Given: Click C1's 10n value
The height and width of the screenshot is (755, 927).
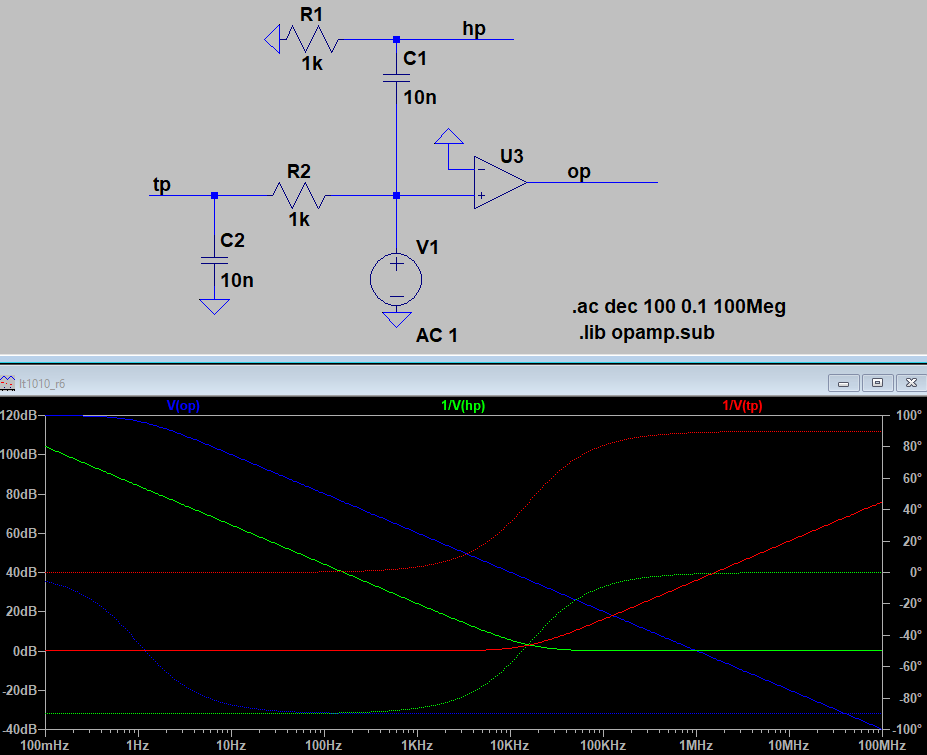Looking at the screenshot, I should 420,97.
